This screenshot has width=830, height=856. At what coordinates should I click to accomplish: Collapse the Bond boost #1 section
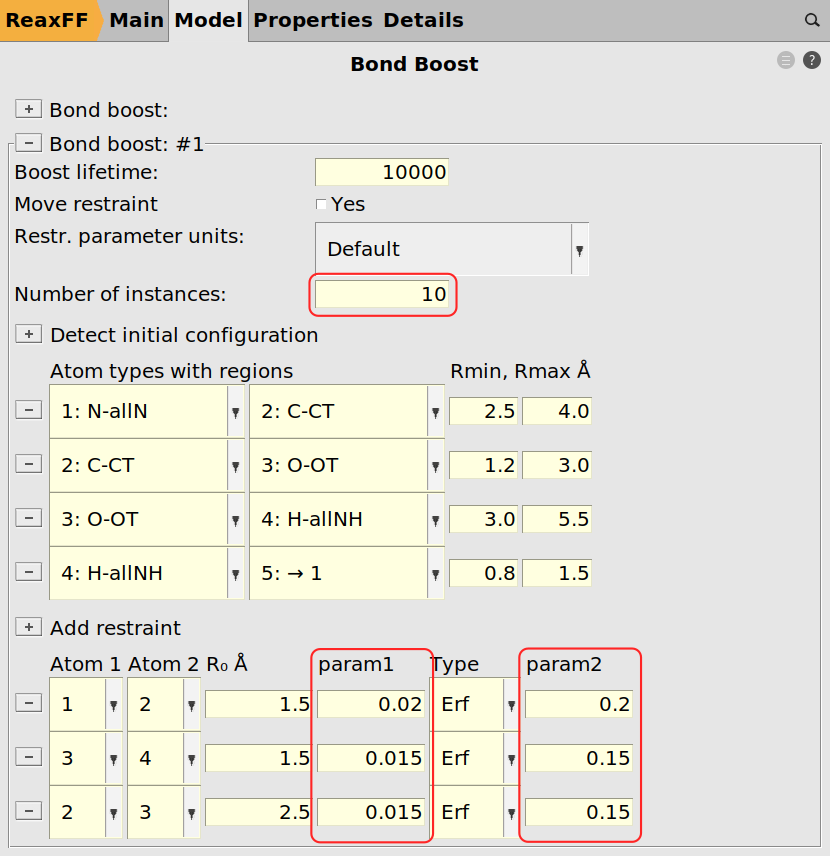coord(28,143)
